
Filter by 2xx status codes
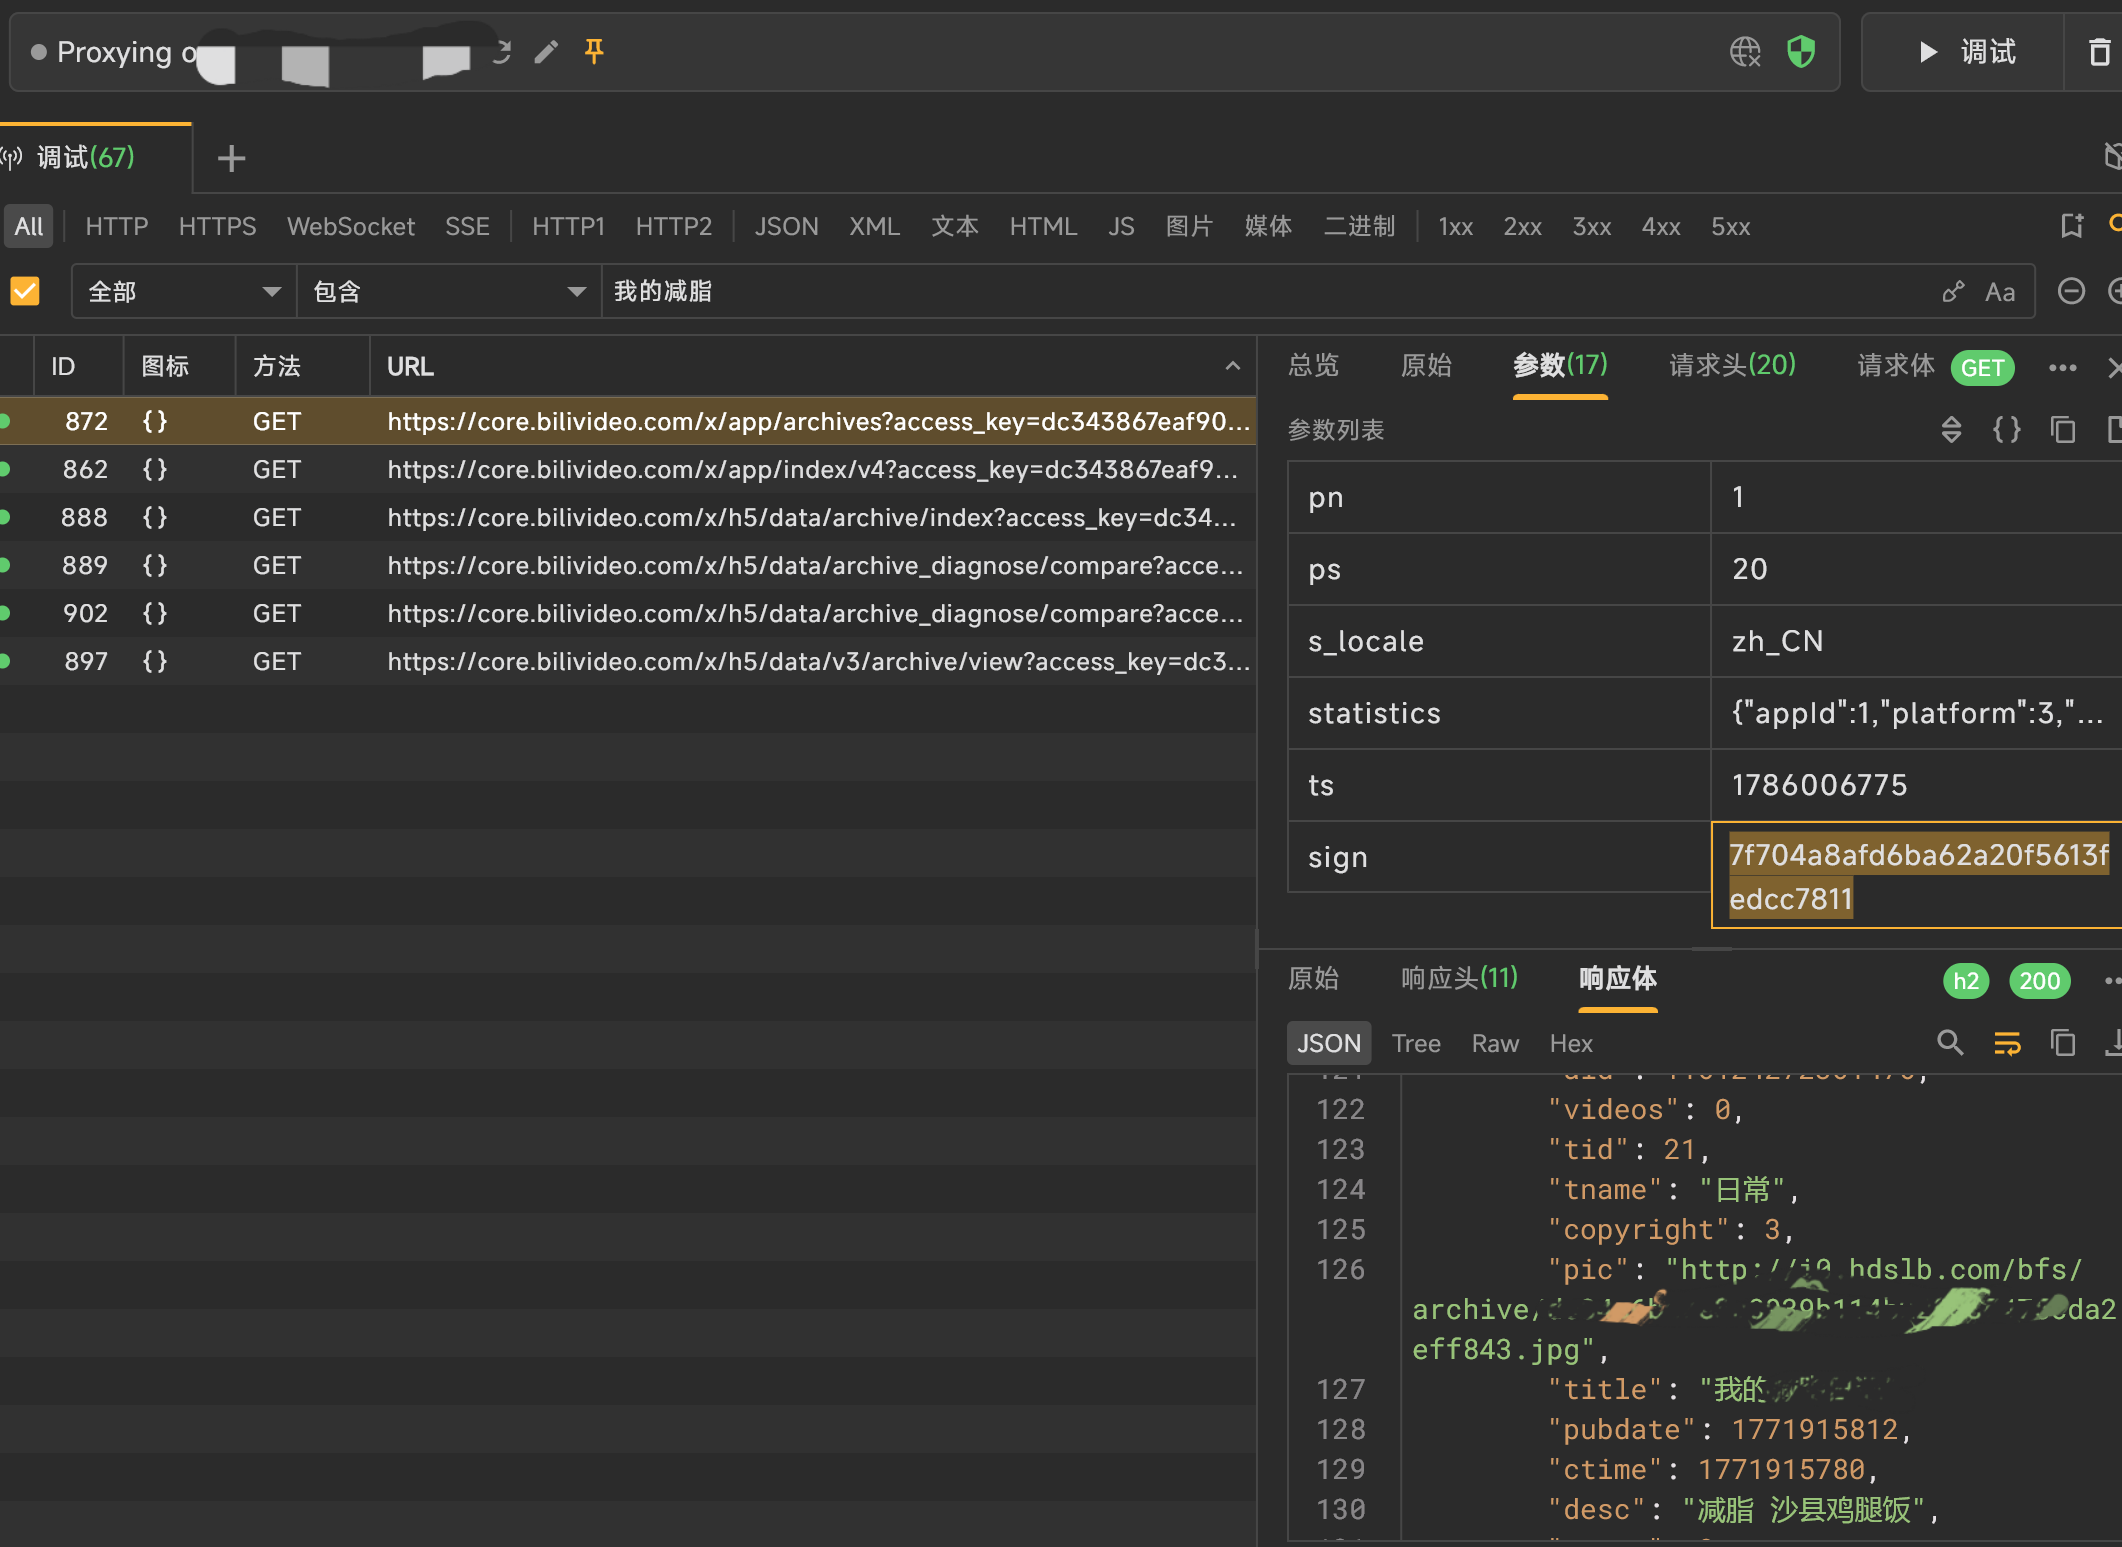1522,226
